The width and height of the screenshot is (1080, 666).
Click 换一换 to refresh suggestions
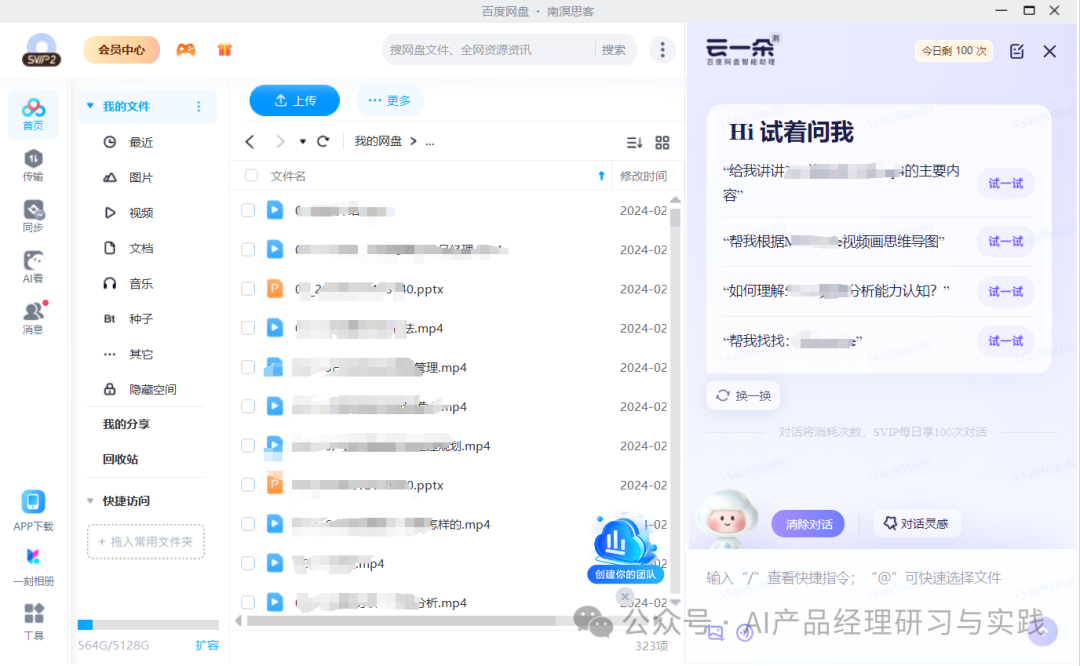click(743, 396)
